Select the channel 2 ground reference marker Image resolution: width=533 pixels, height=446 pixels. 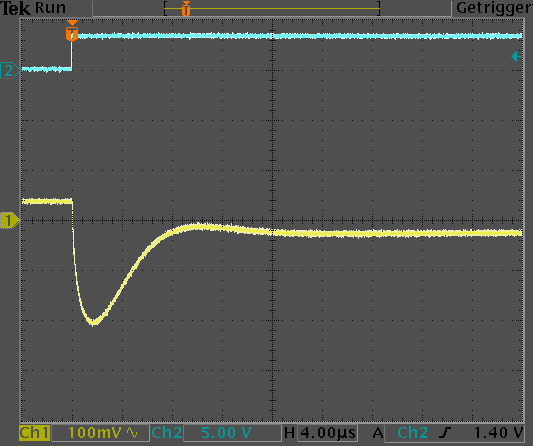[x=10, y=70]
